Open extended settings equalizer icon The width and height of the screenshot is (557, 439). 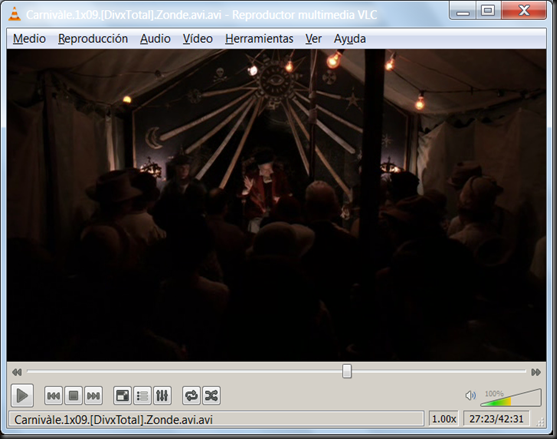click(x=162, y=395)
